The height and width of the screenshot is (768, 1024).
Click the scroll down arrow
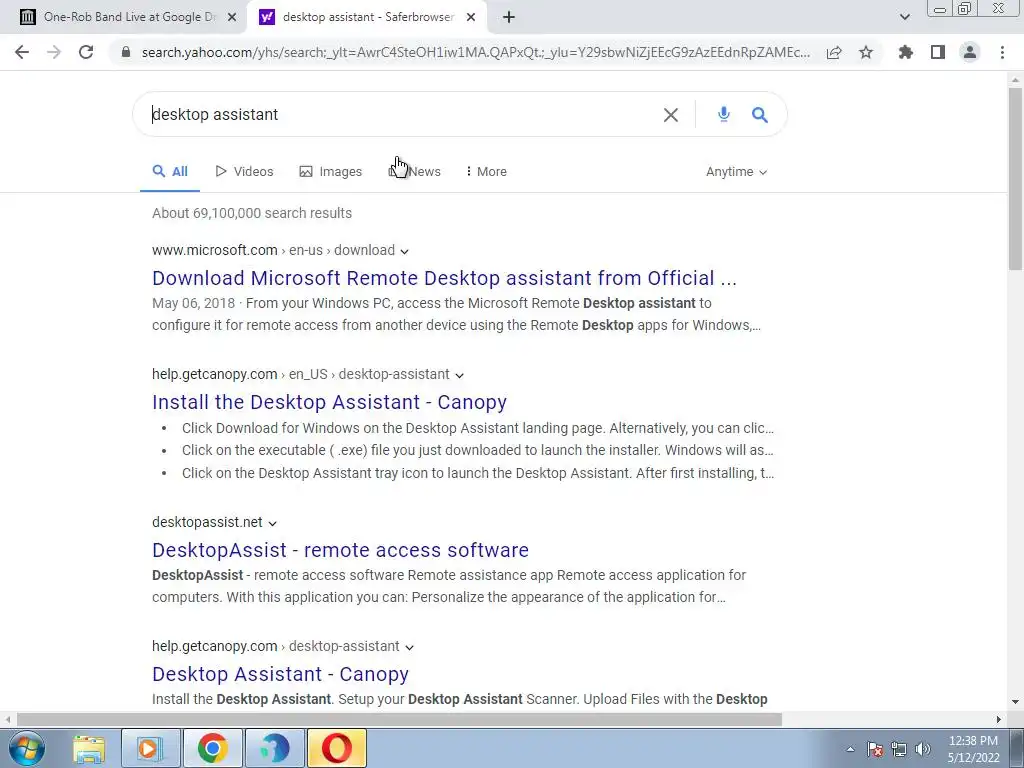[x=1015, y=703]
